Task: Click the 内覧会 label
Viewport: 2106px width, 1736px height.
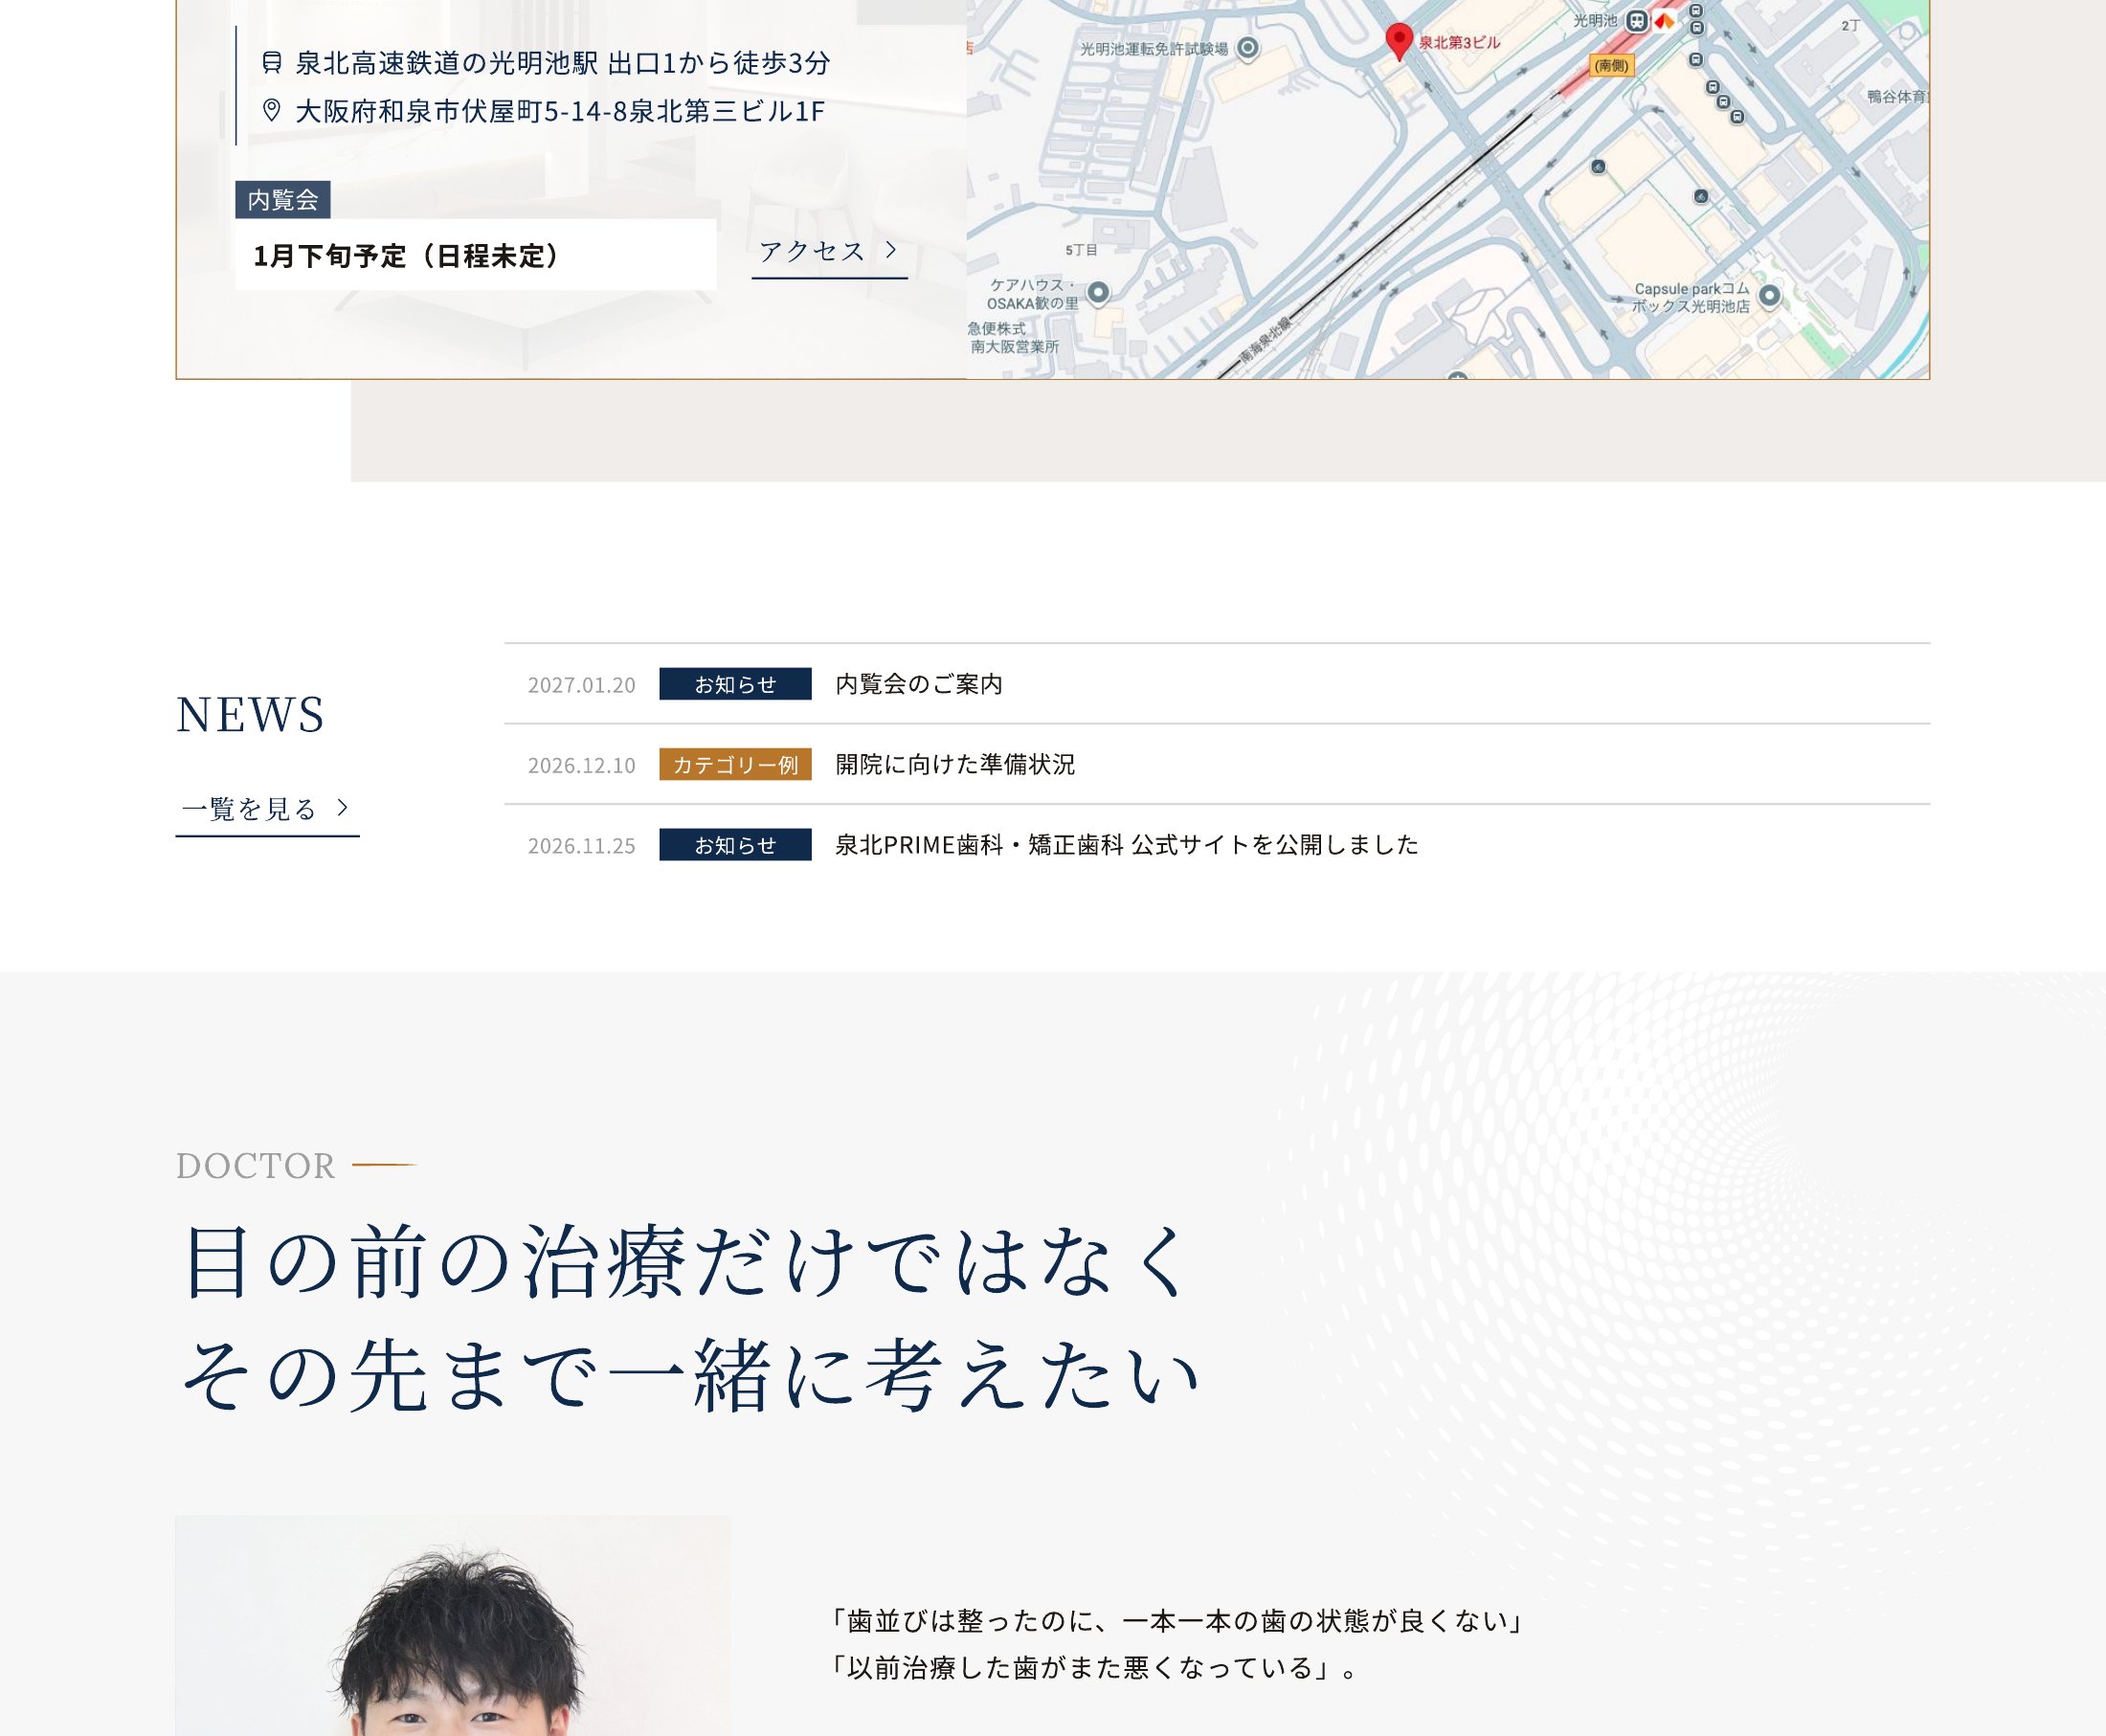Action: click(283, 200)
